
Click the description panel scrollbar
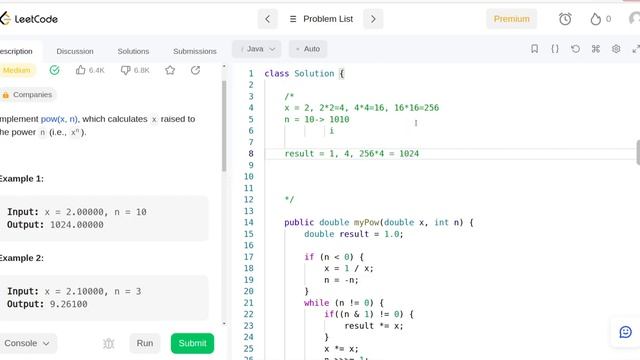(x=224, y=126)
